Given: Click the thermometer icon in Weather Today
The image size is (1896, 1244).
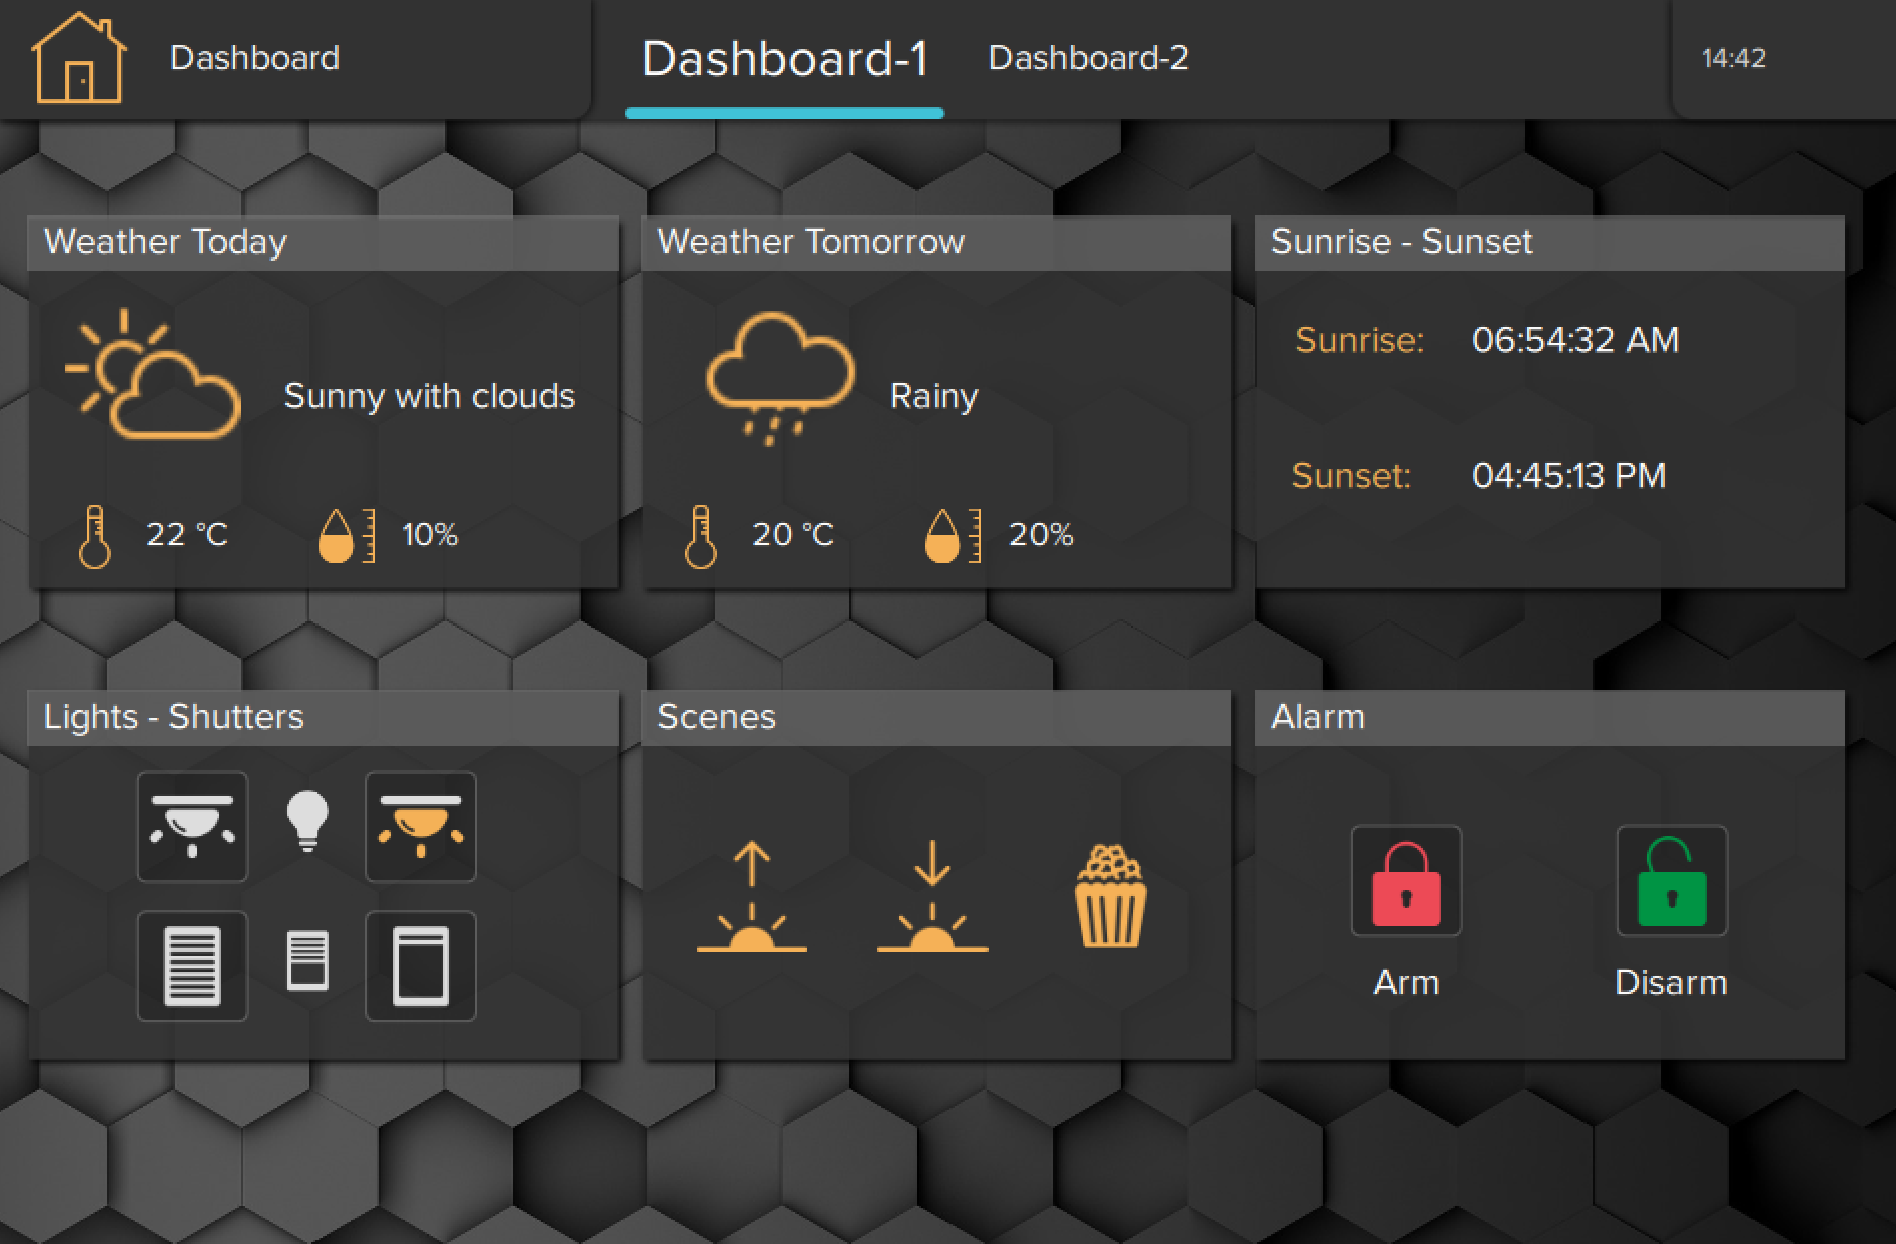Looking at the screenshot, I should pos(95,536).
